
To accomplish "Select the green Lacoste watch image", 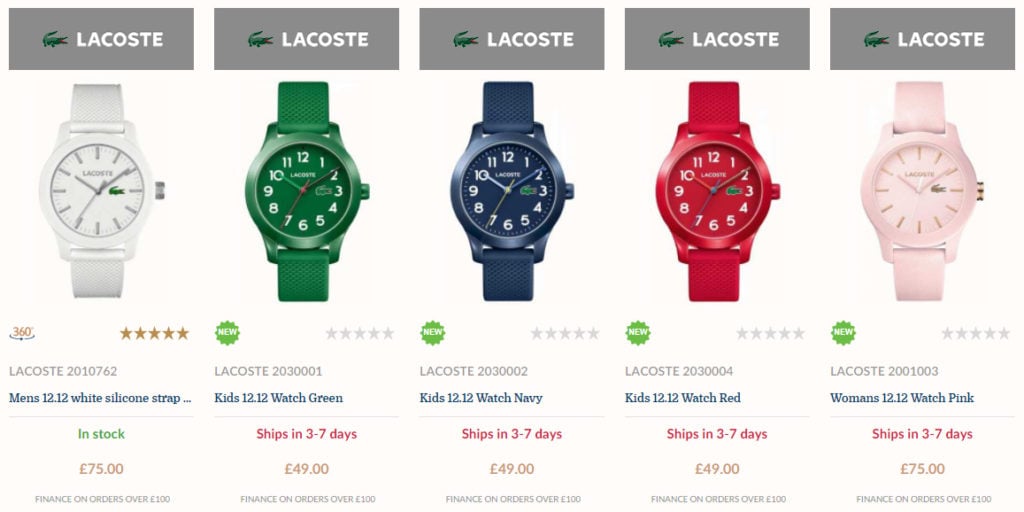I will 307,191.
